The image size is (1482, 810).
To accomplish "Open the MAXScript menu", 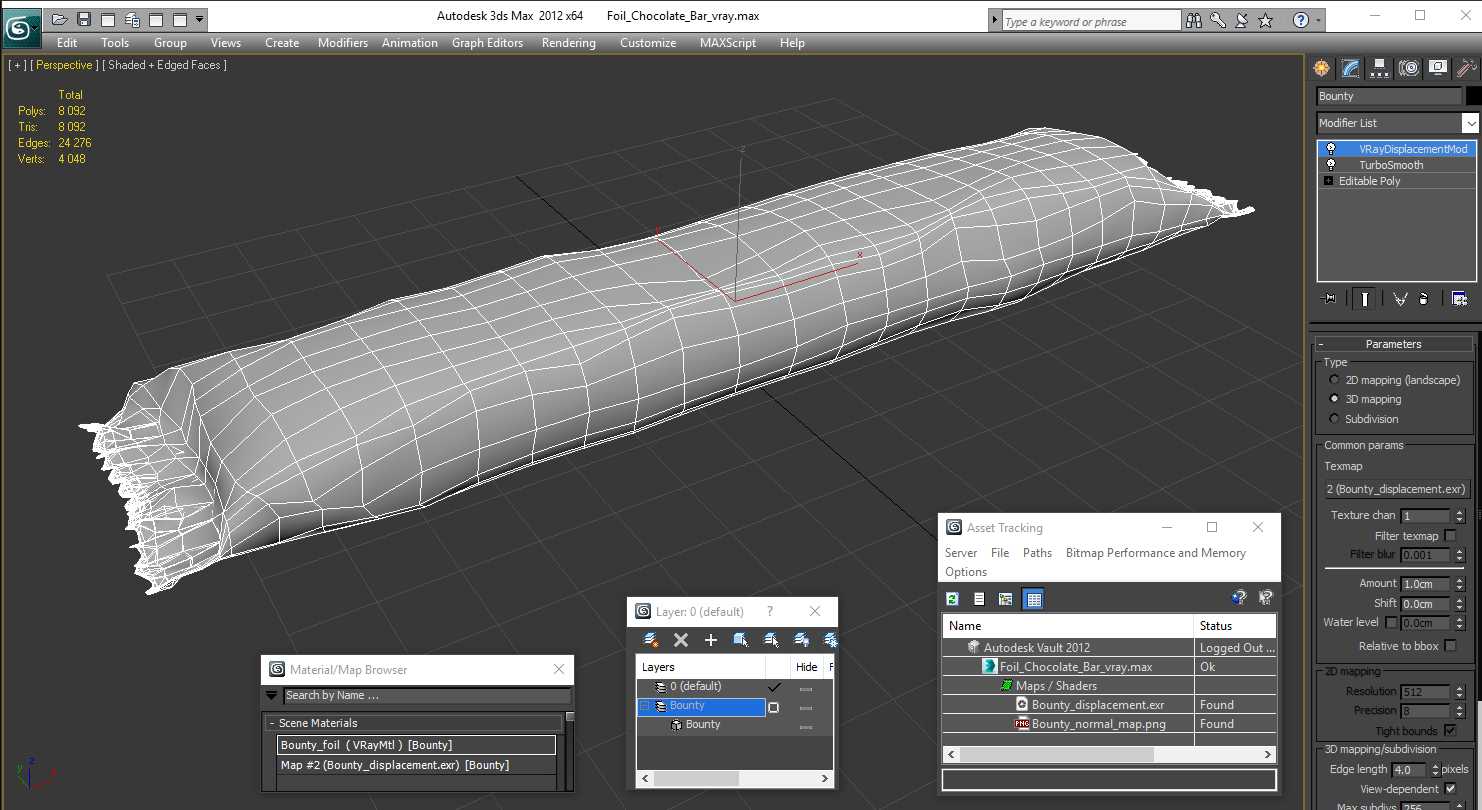I will coord(728,43).
